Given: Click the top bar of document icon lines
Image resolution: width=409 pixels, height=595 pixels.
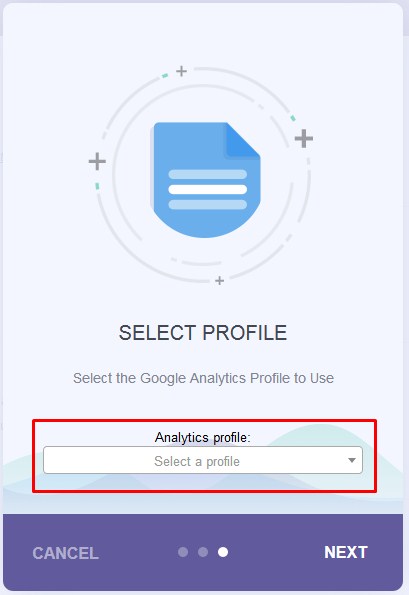Looking at the screenshot, I should 208,174.
